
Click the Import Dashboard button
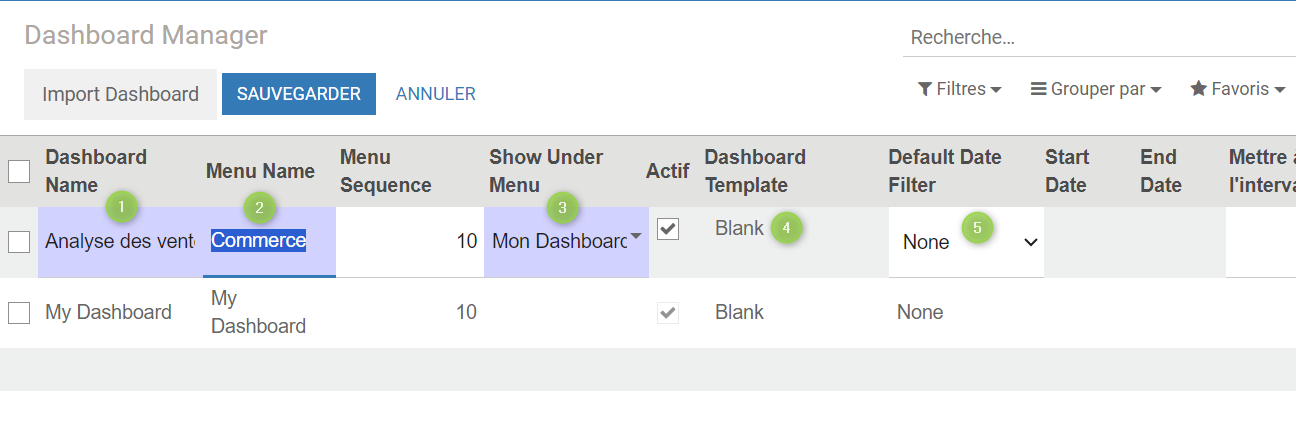[120, 95]
